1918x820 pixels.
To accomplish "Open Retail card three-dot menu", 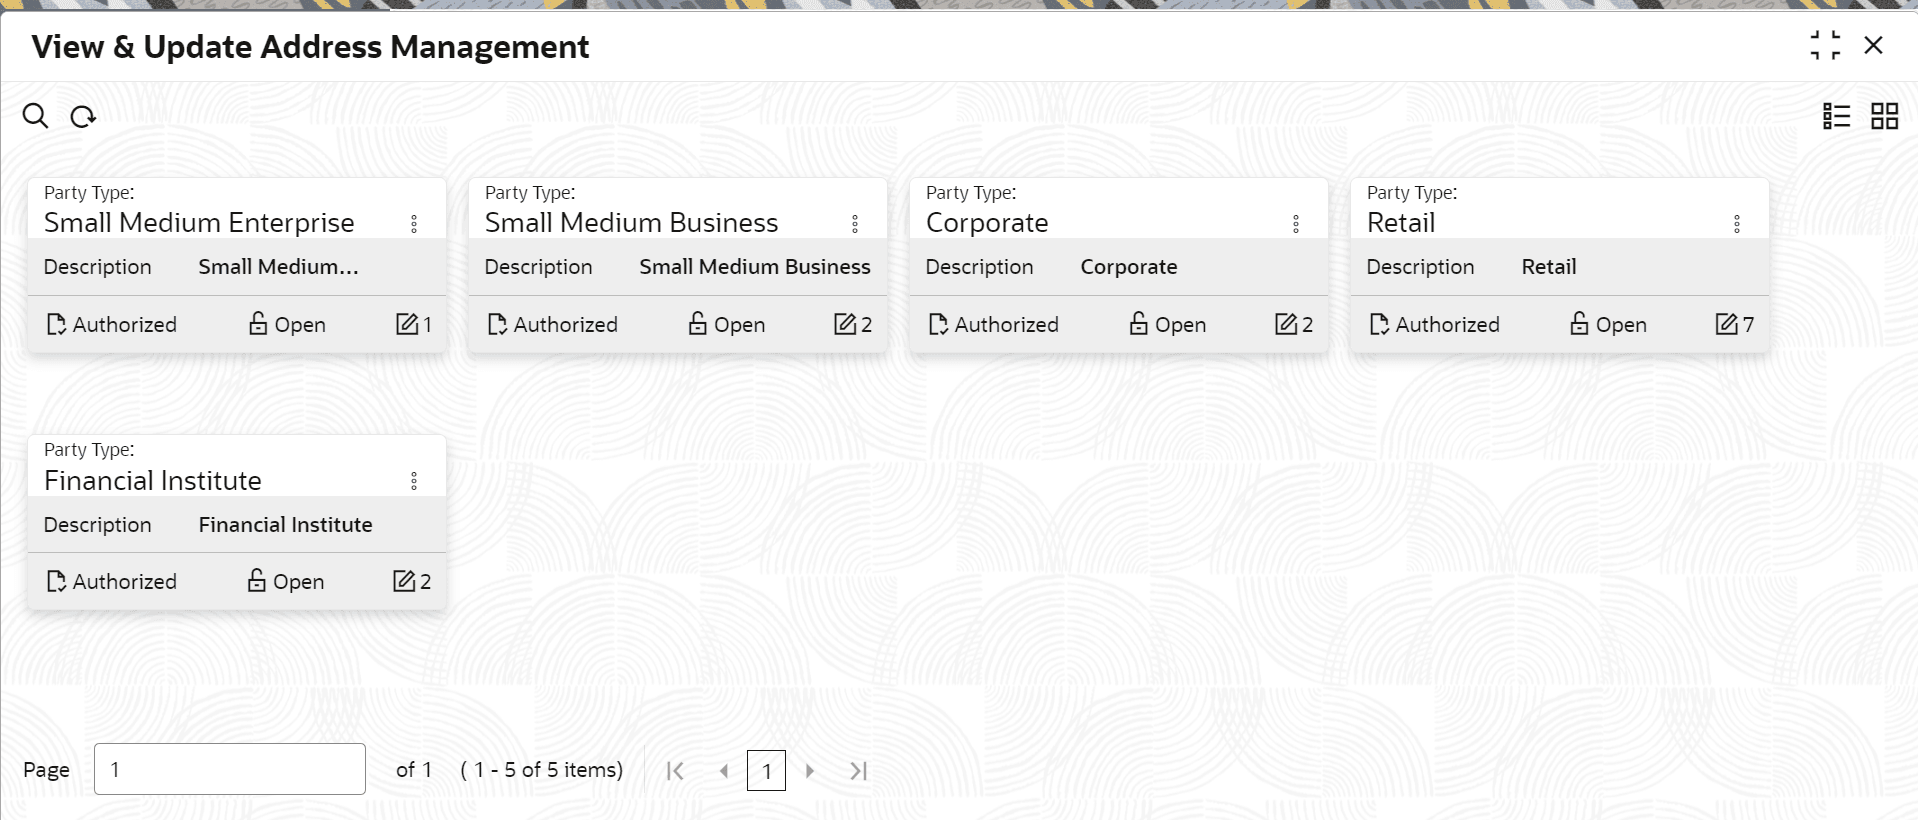I will [1737, 224].
